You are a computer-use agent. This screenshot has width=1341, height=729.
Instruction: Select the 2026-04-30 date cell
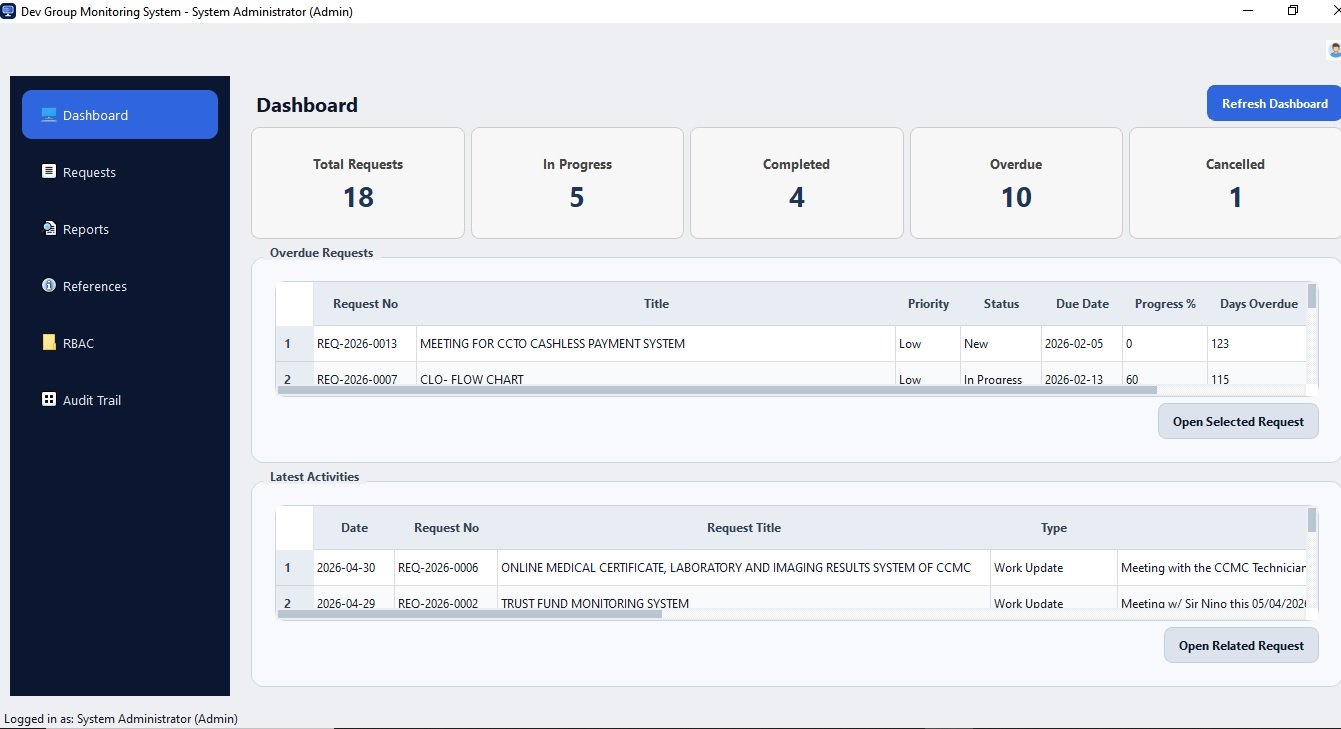tap(354, 568)
